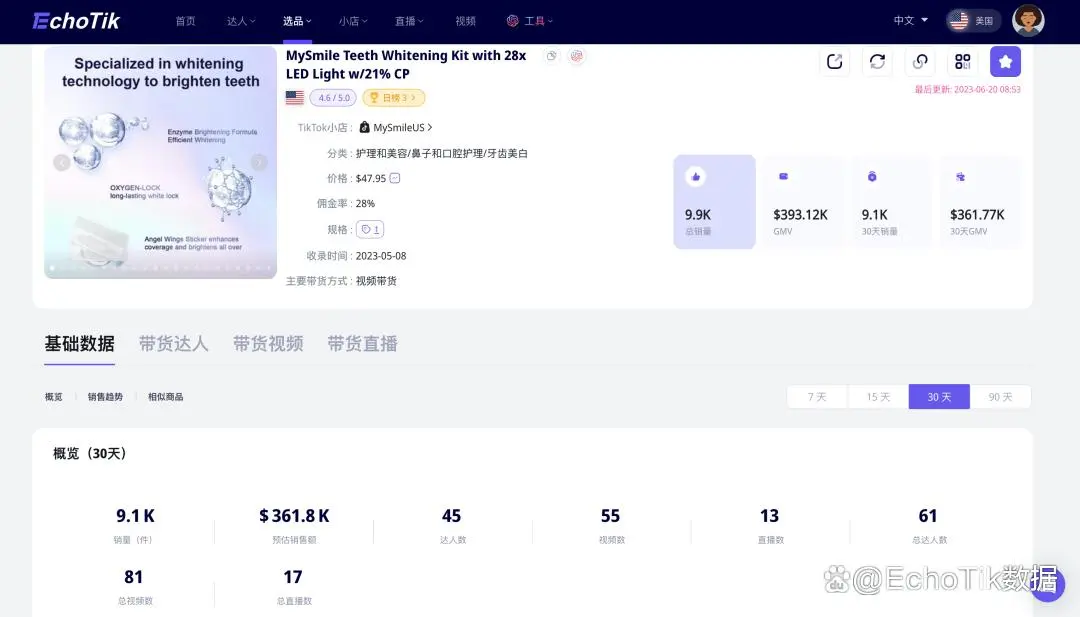The height and width of the screenshot is (617, 1080).
Task: Click the 61 总达人数 overview value
Action: [x=928, y=516]
